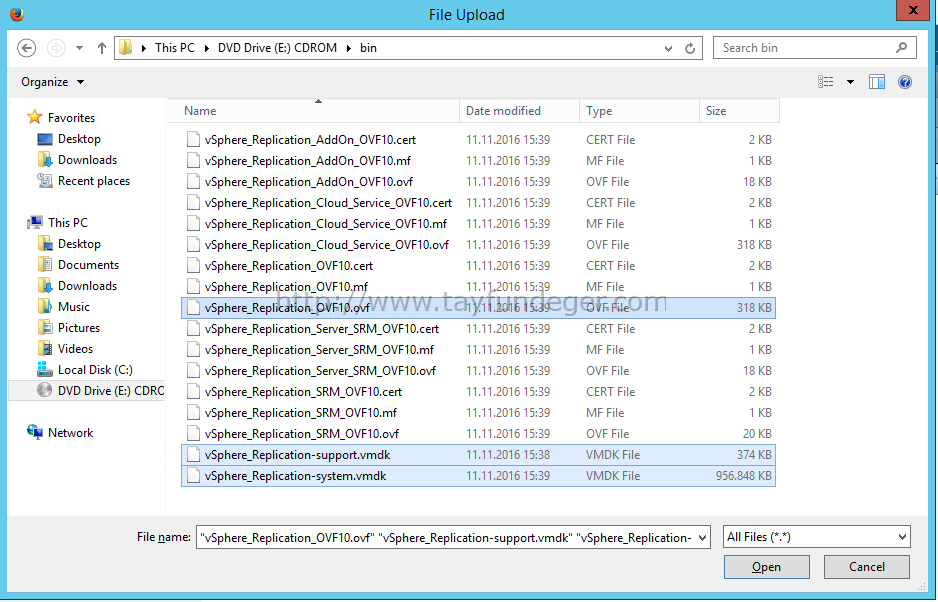Close the File Upload dialog
Image resolution: width=938 pixels, height=602 pixels.
913,10
